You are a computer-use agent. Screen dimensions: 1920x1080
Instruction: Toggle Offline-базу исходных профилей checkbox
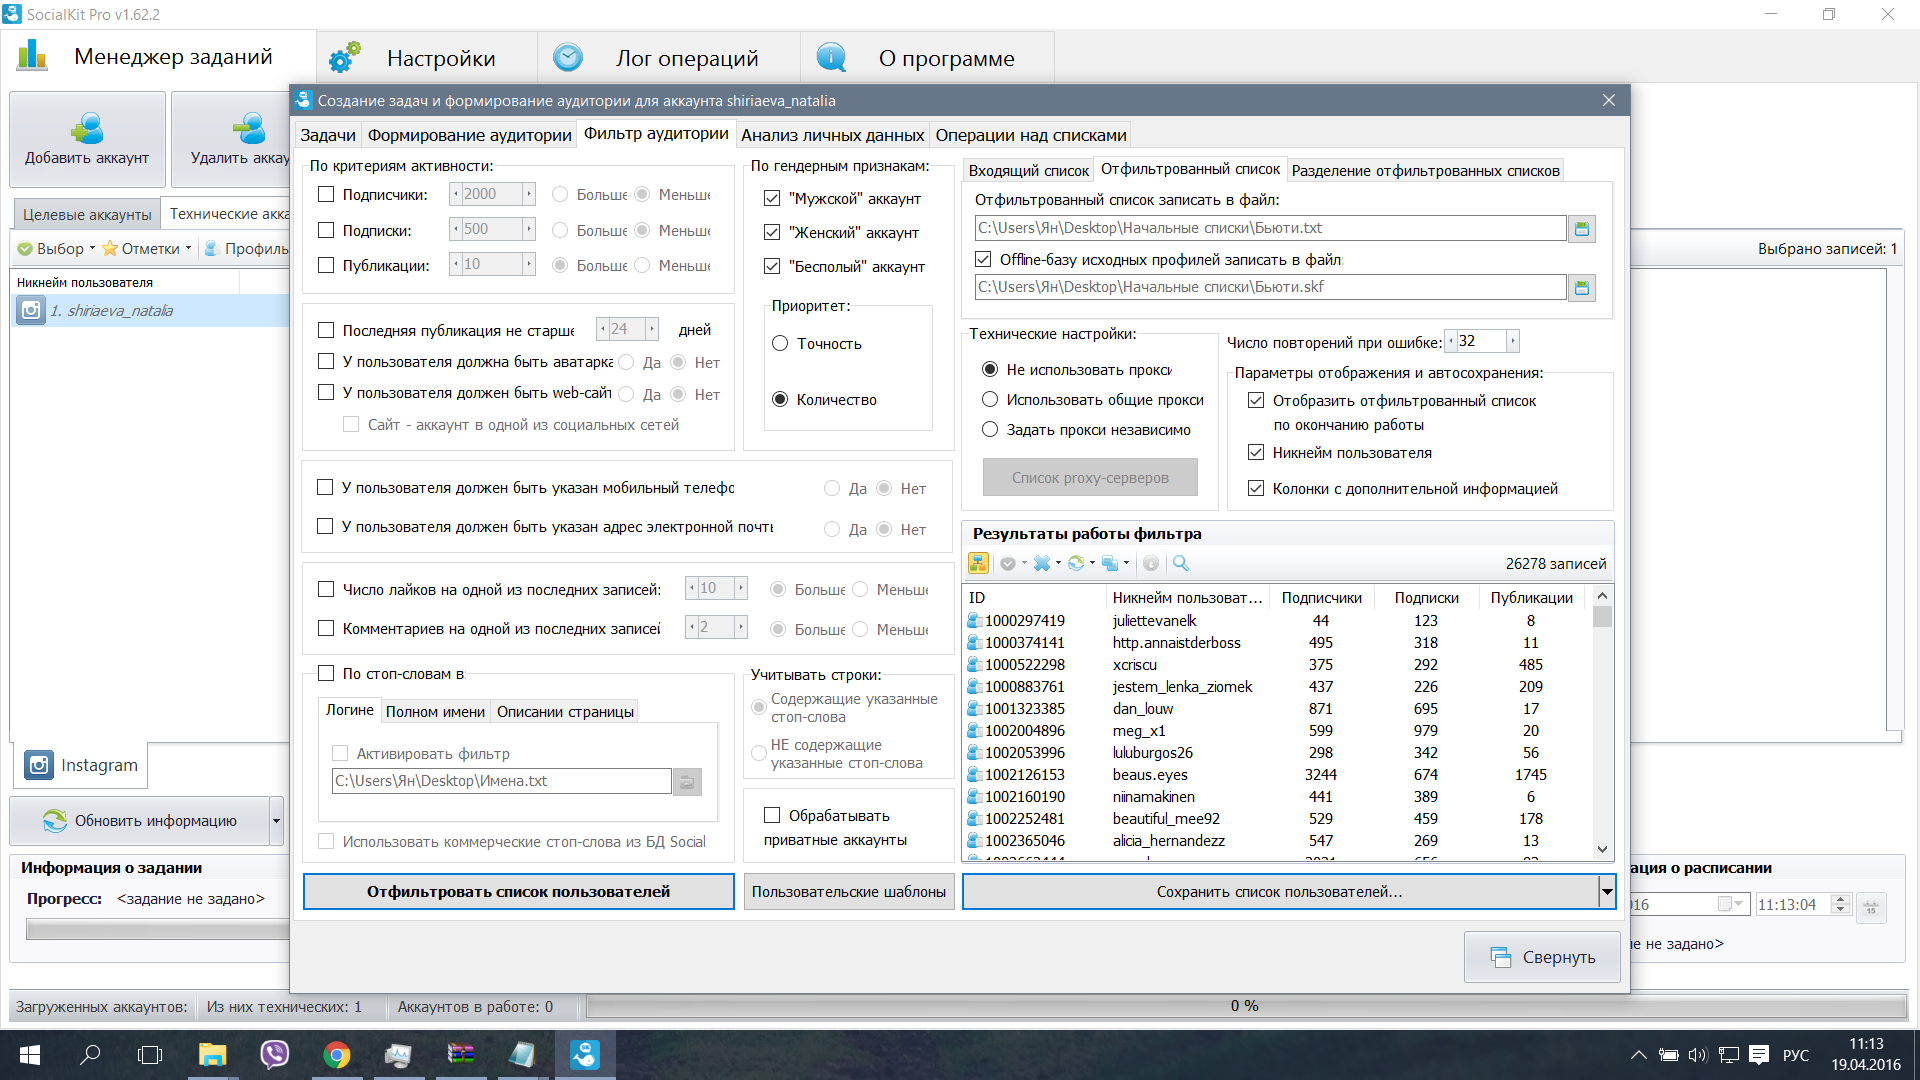click(x=983, y=260)
